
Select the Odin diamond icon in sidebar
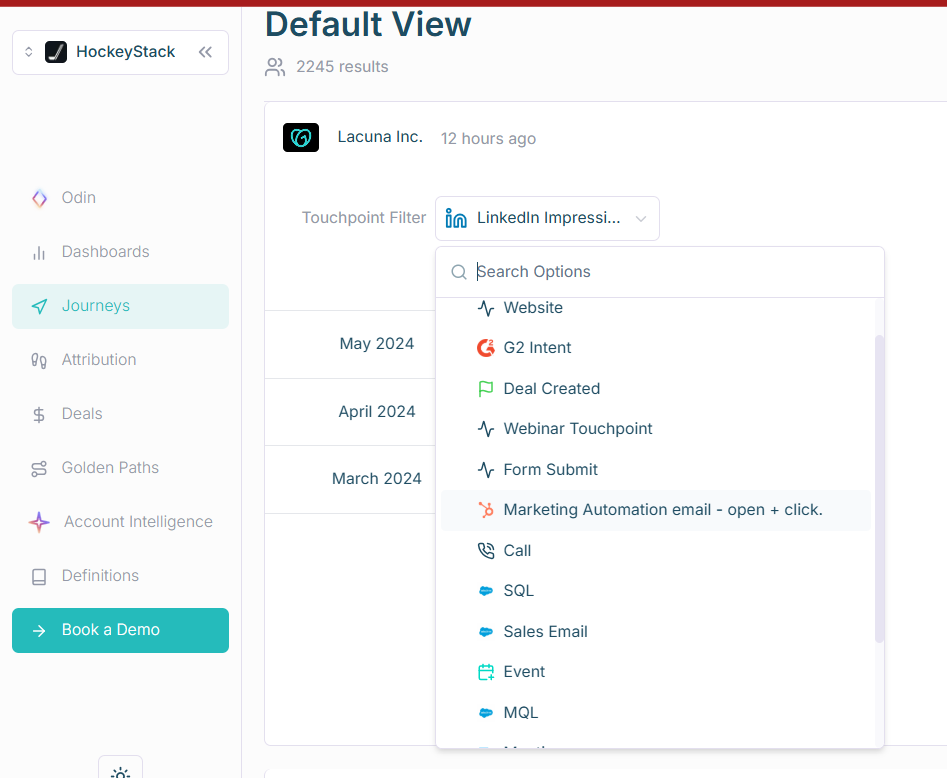[x=39, y=197]
